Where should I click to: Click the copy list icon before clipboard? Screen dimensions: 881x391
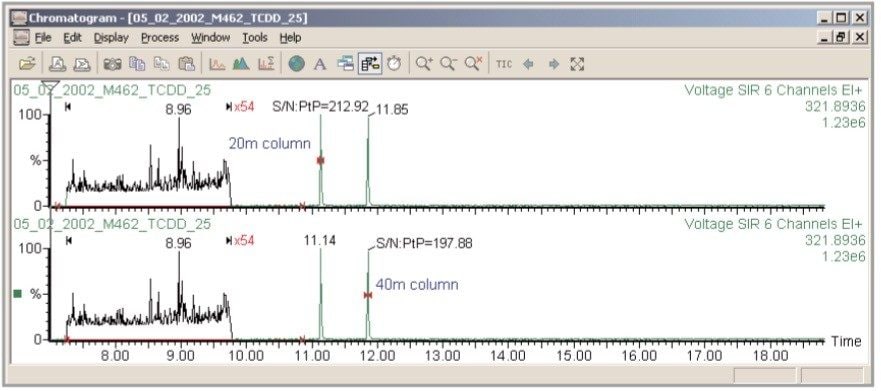click(162, 64)
